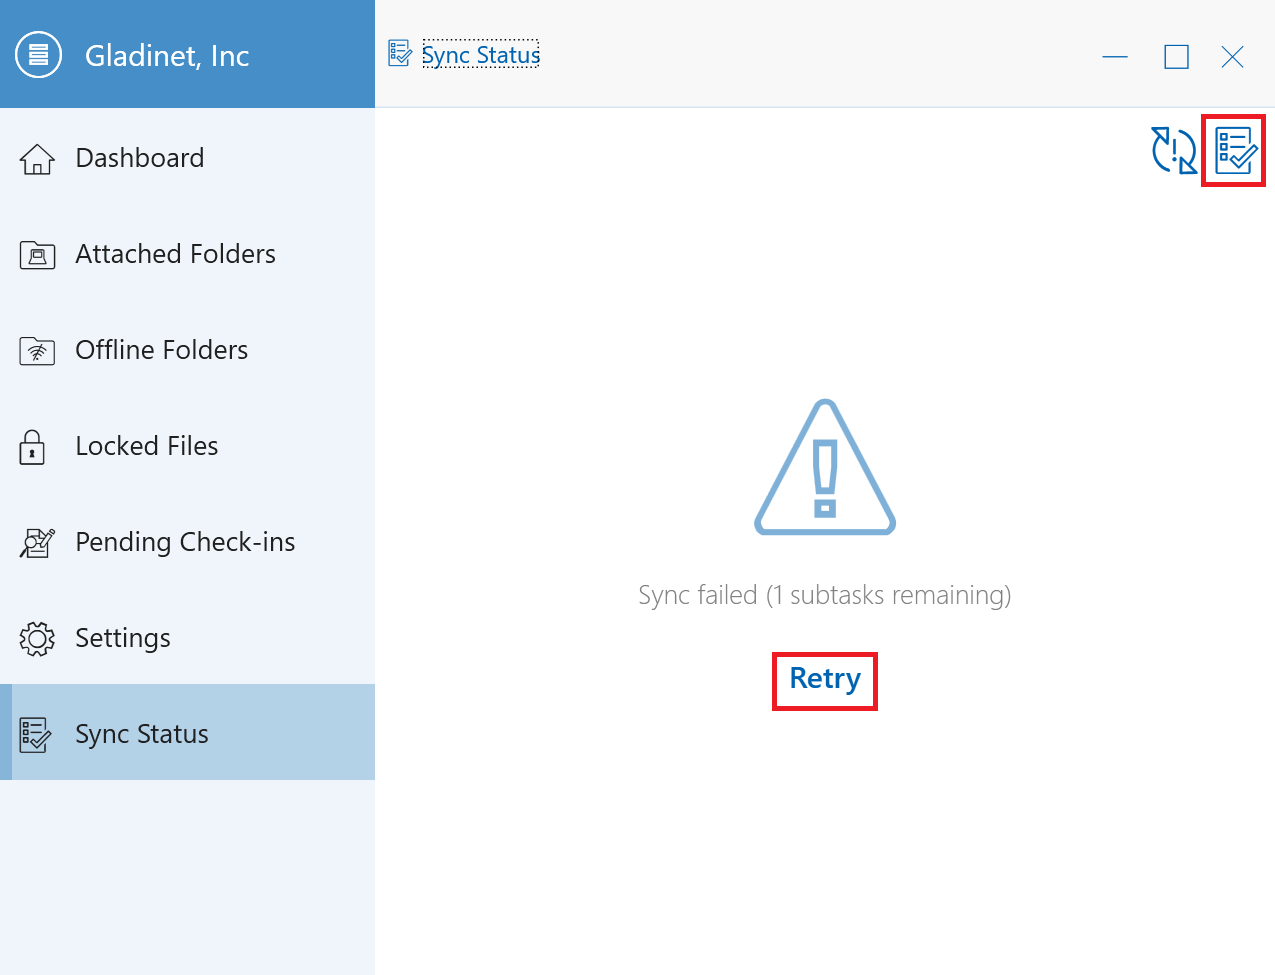Image resolution: width=1275 pixels, height=975 pixels.
Task: Click the Sync failed status message
Action: point(825,595)
